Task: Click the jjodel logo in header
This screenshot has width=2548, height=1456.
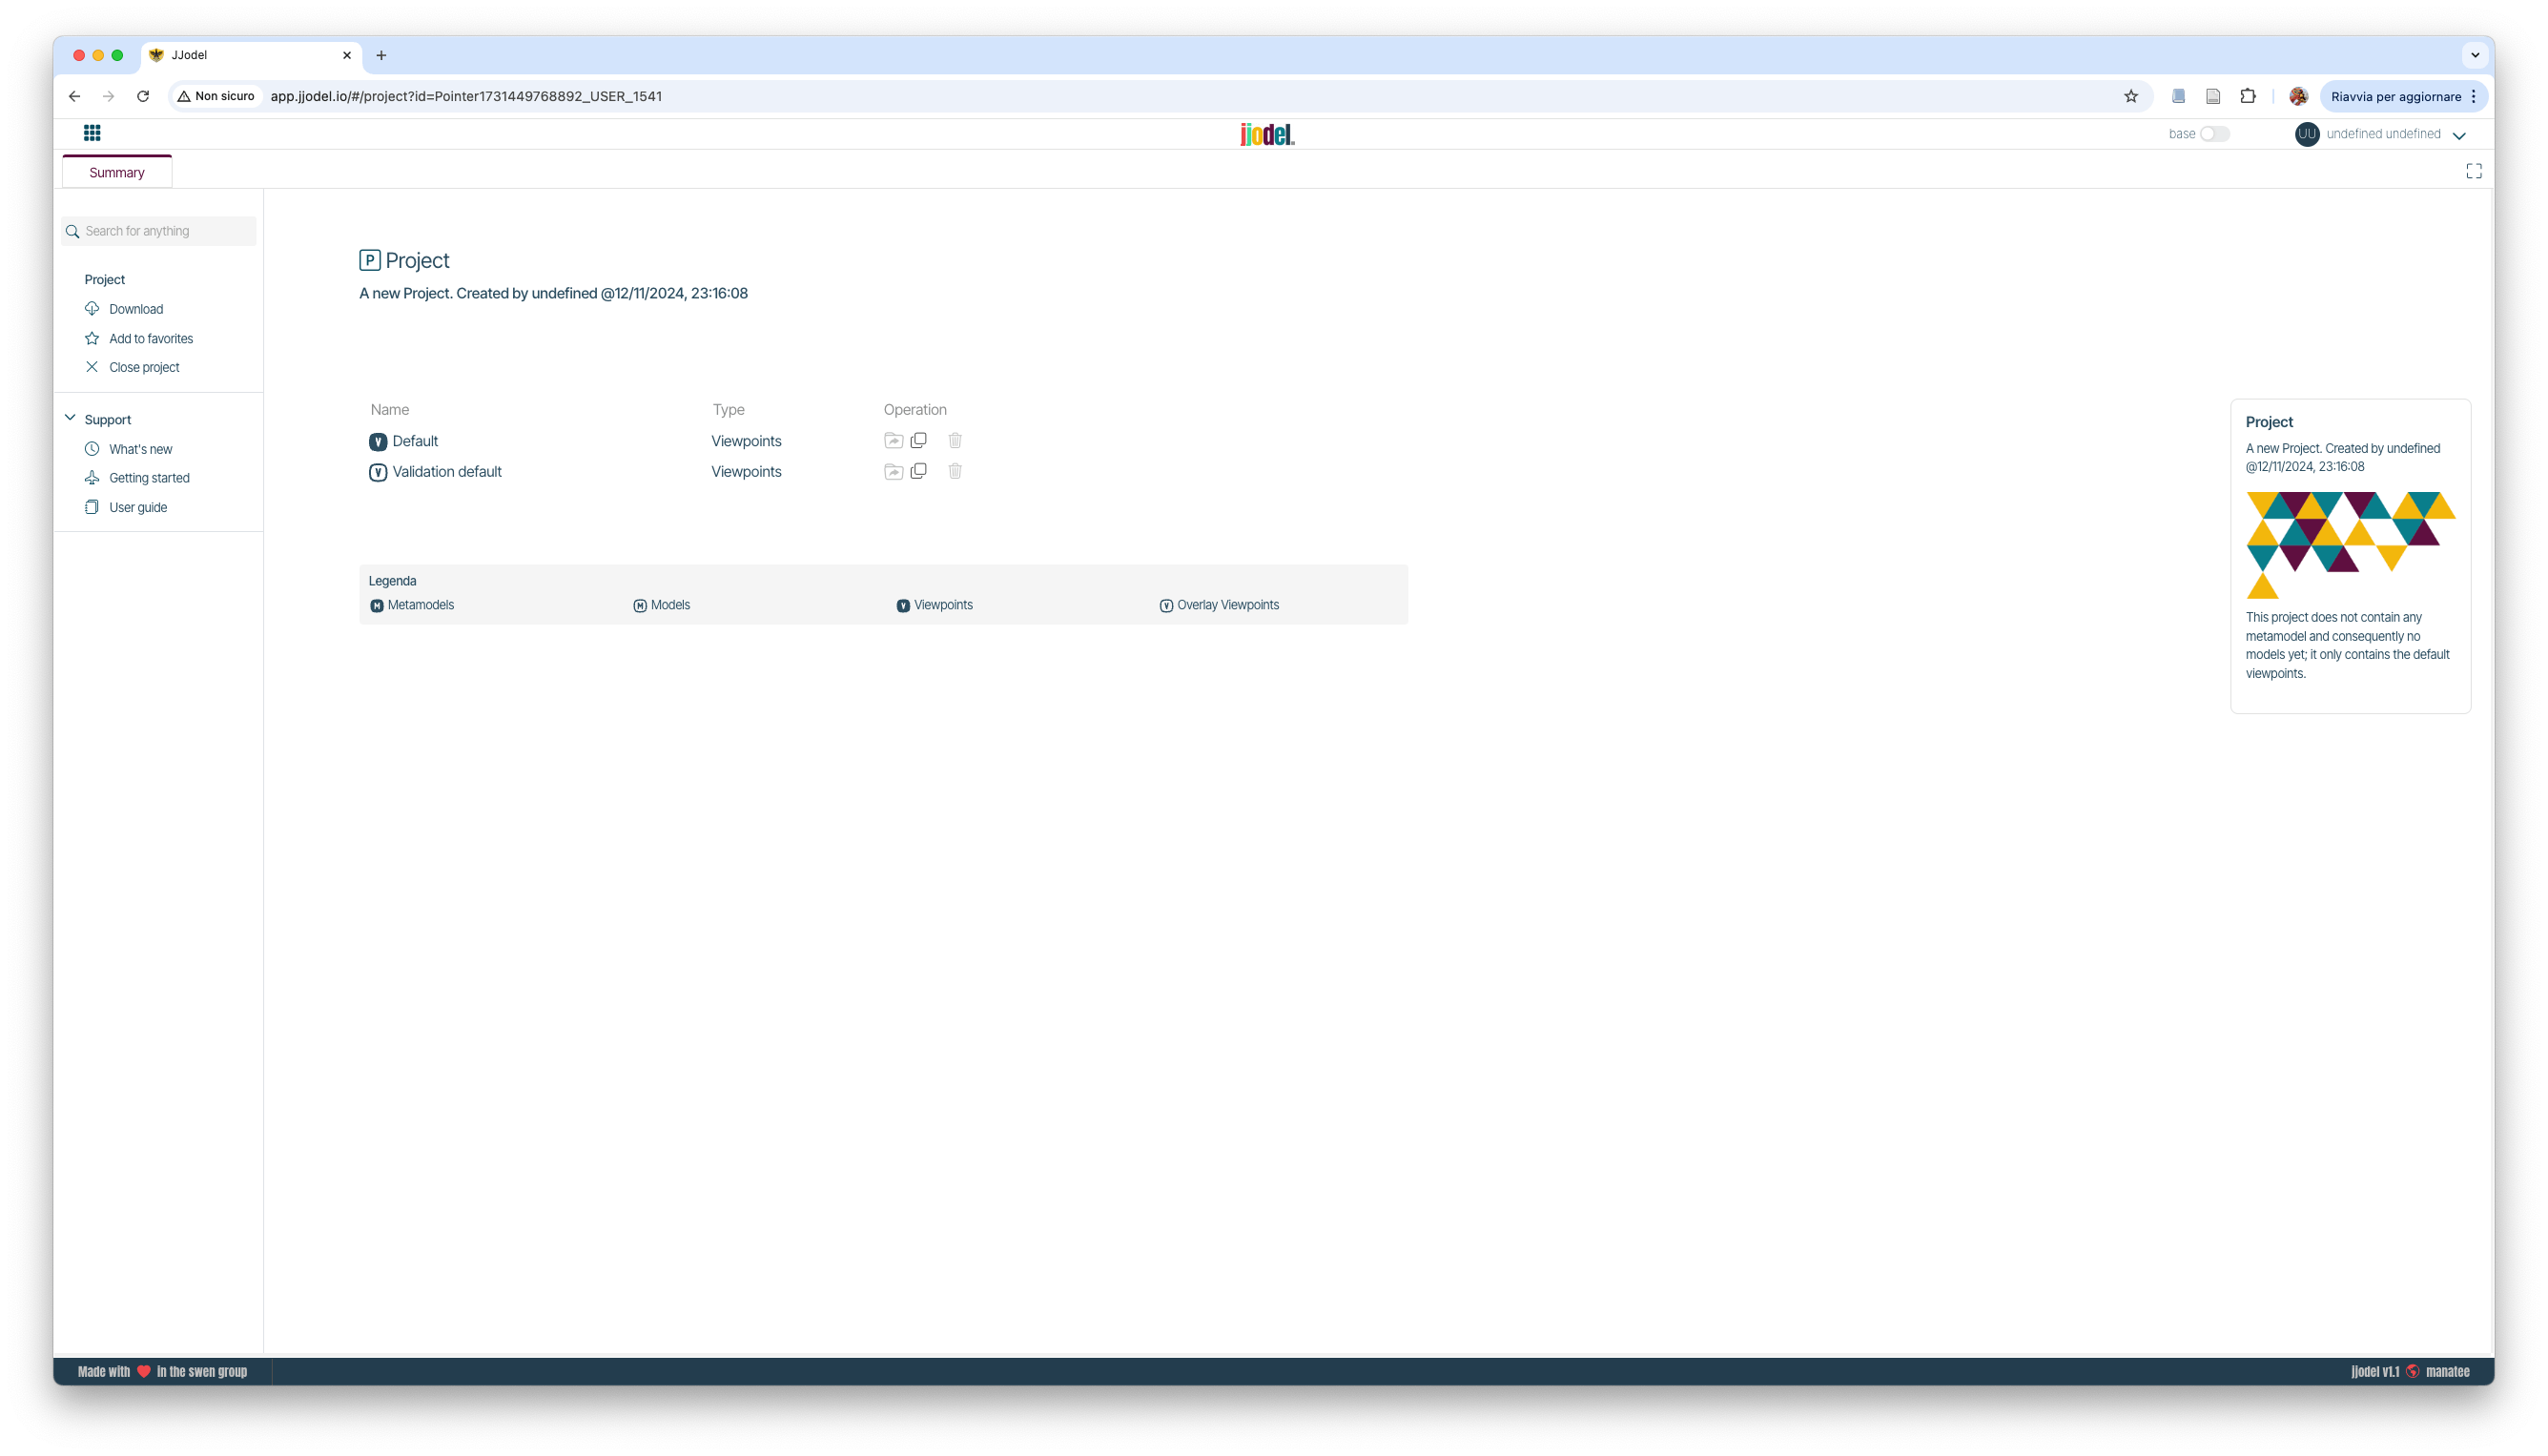Action: [x=1267, y=134]
